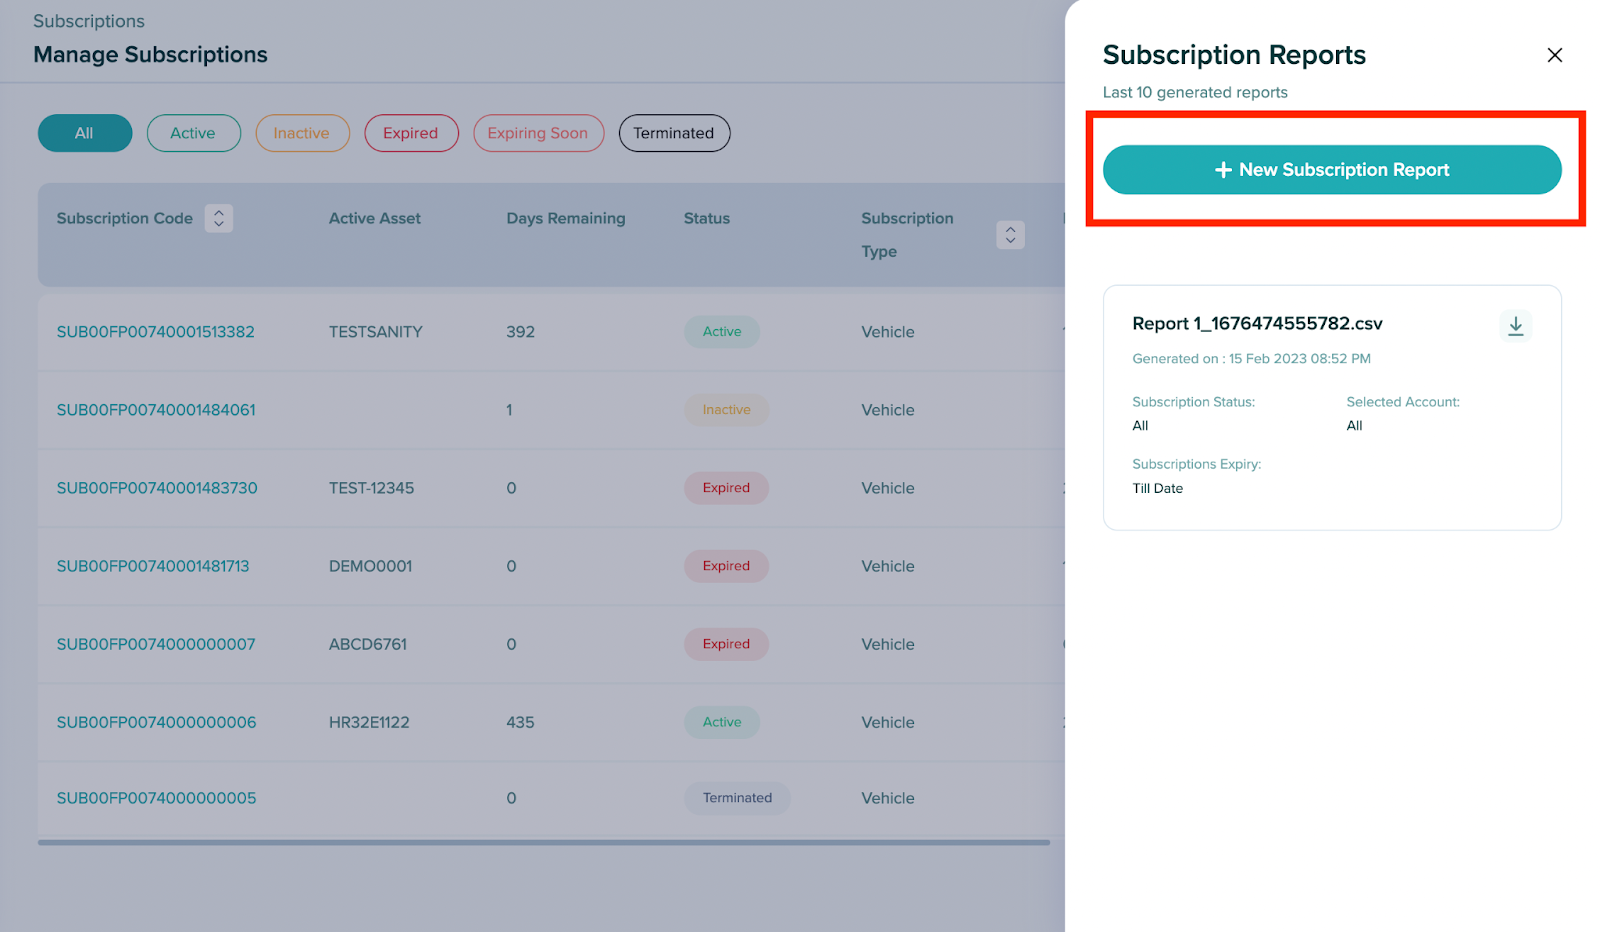
Task: Show only Inactive subscriptions
Action: (x=302, y=133)
